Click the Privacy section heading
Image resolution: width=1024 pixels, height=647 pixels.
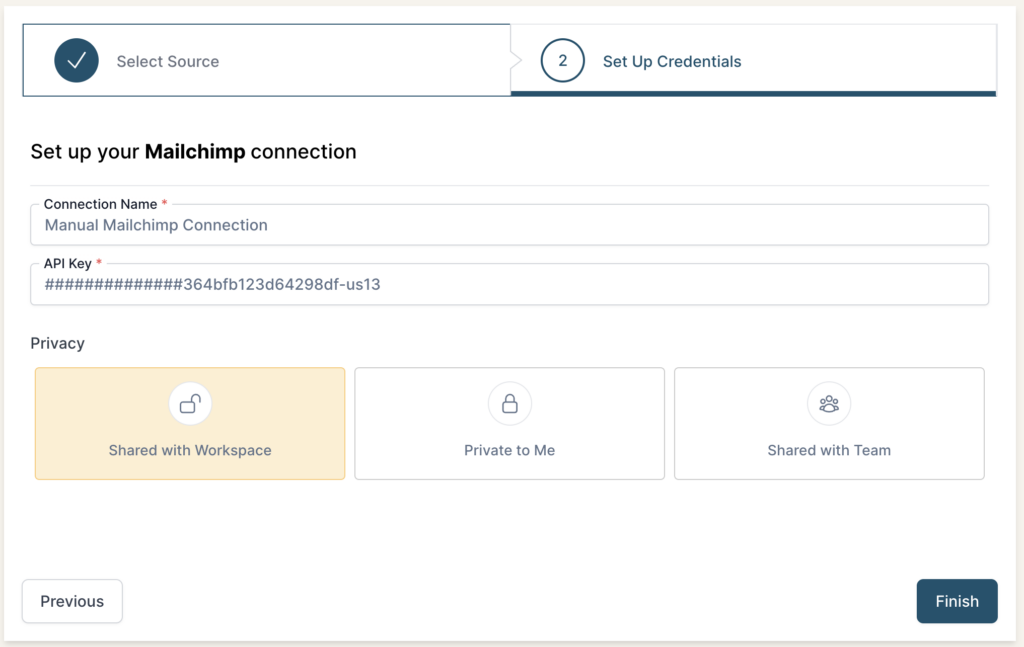coord(57,343)
